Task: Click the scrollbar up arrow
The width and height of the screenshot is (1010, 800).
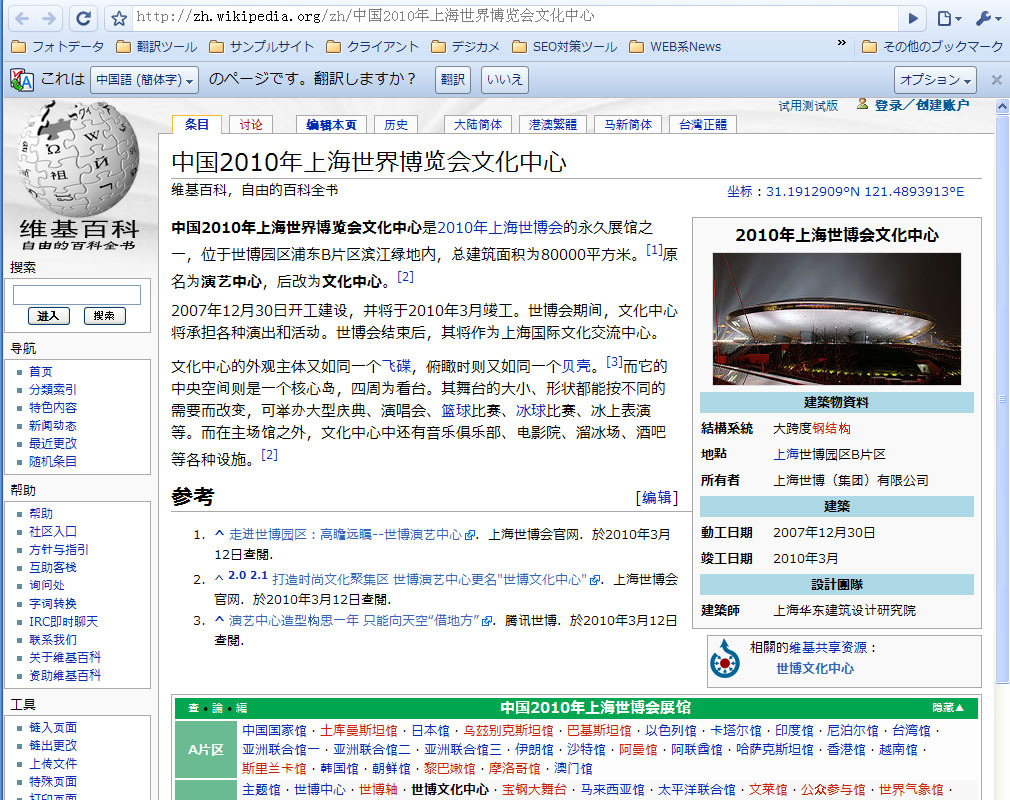Action: pos(1002,106)
